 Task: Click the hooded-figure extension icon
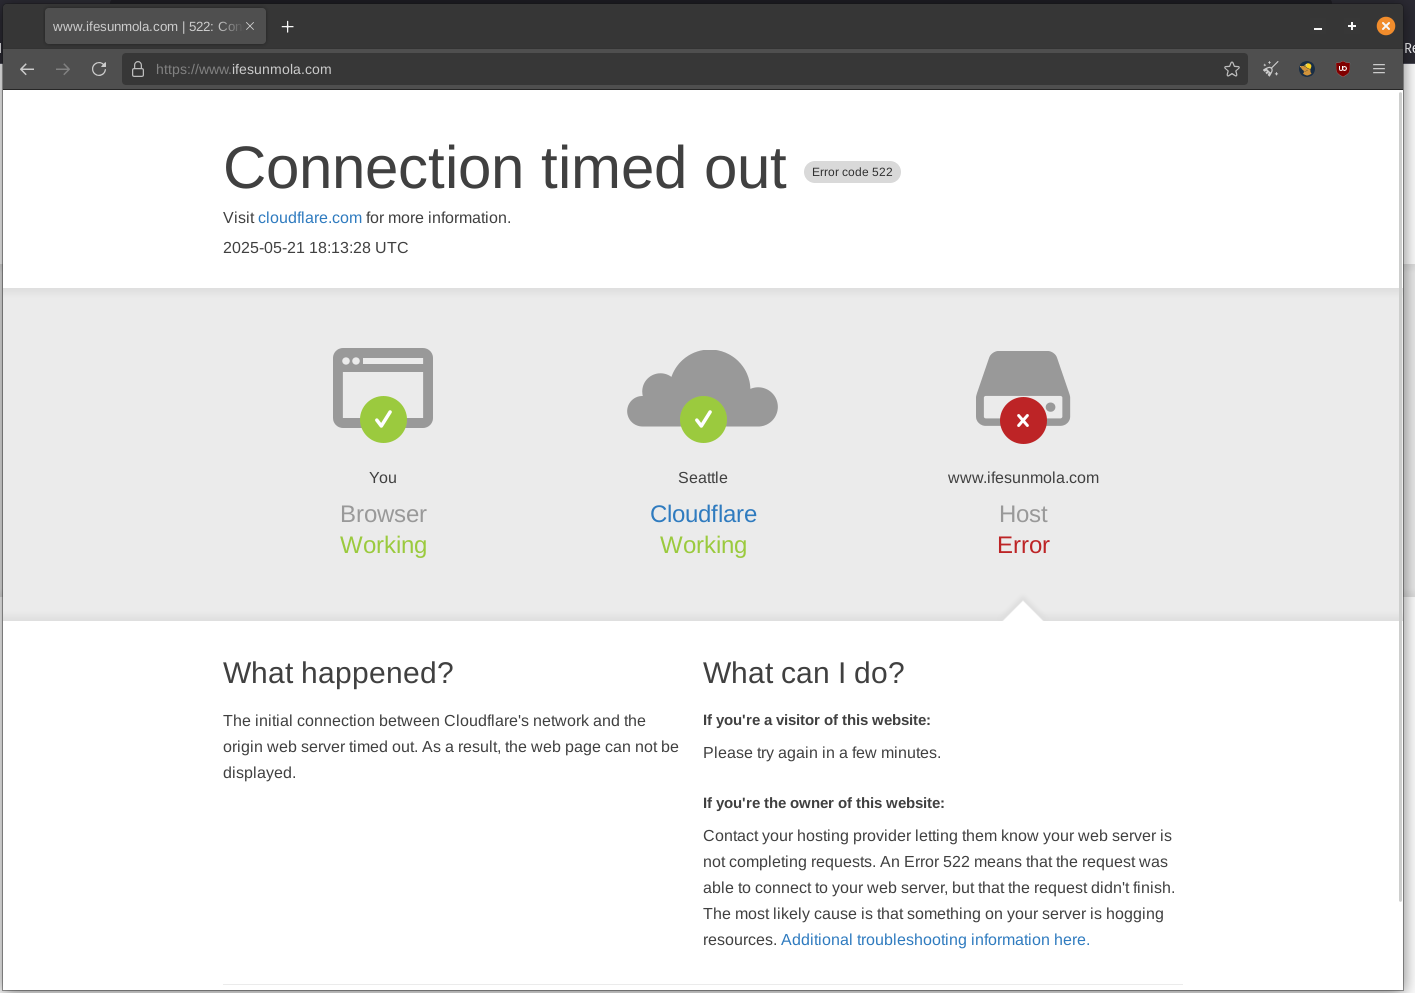(x=1307, y=69)
